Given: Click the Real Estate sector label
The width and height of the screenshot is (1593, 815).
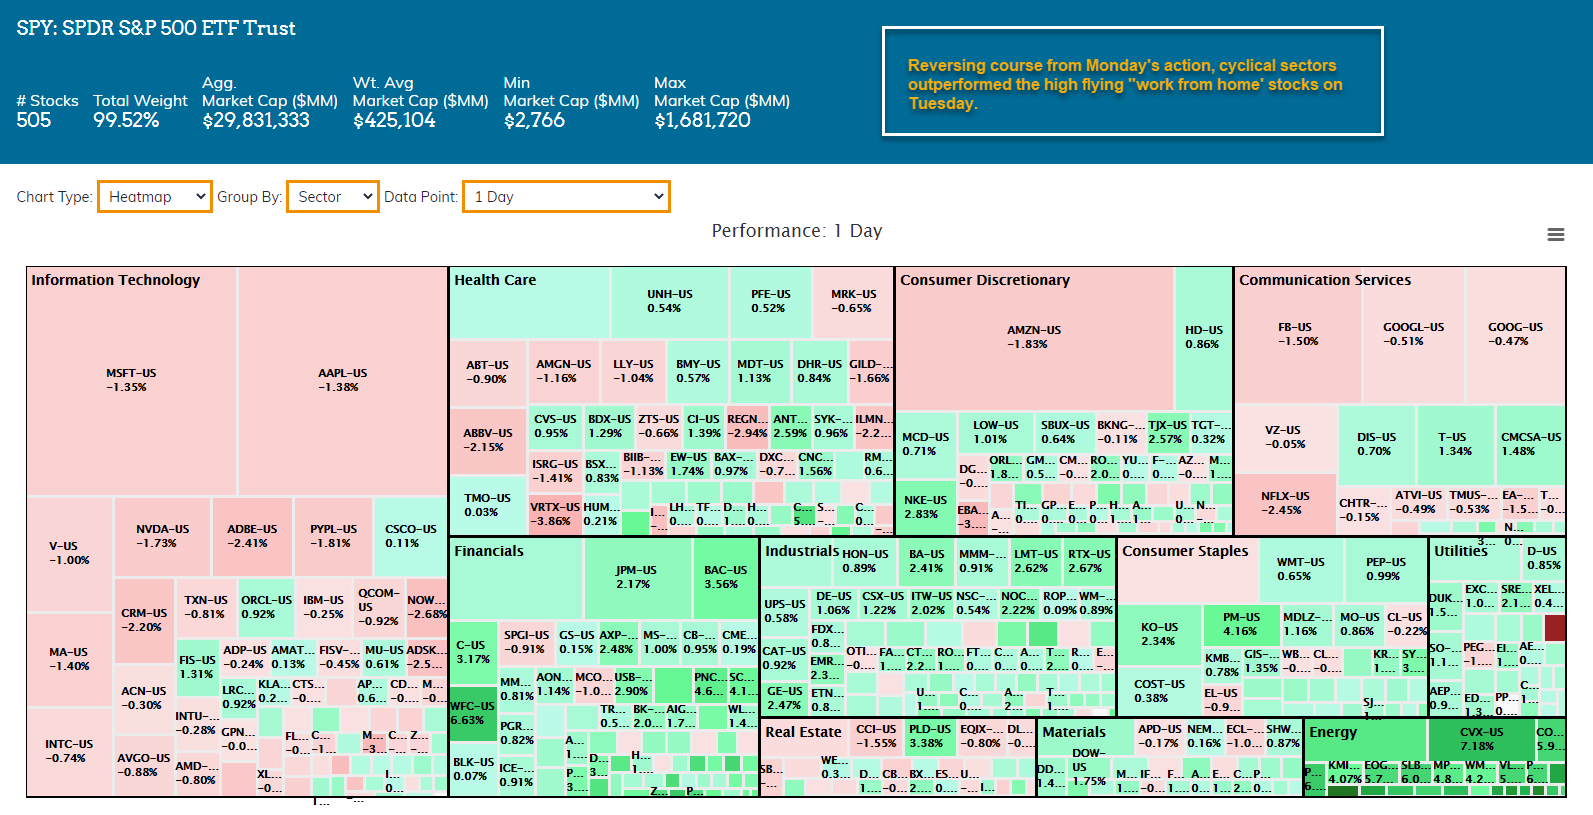Looking at the screenshot, I should point(803,732).
